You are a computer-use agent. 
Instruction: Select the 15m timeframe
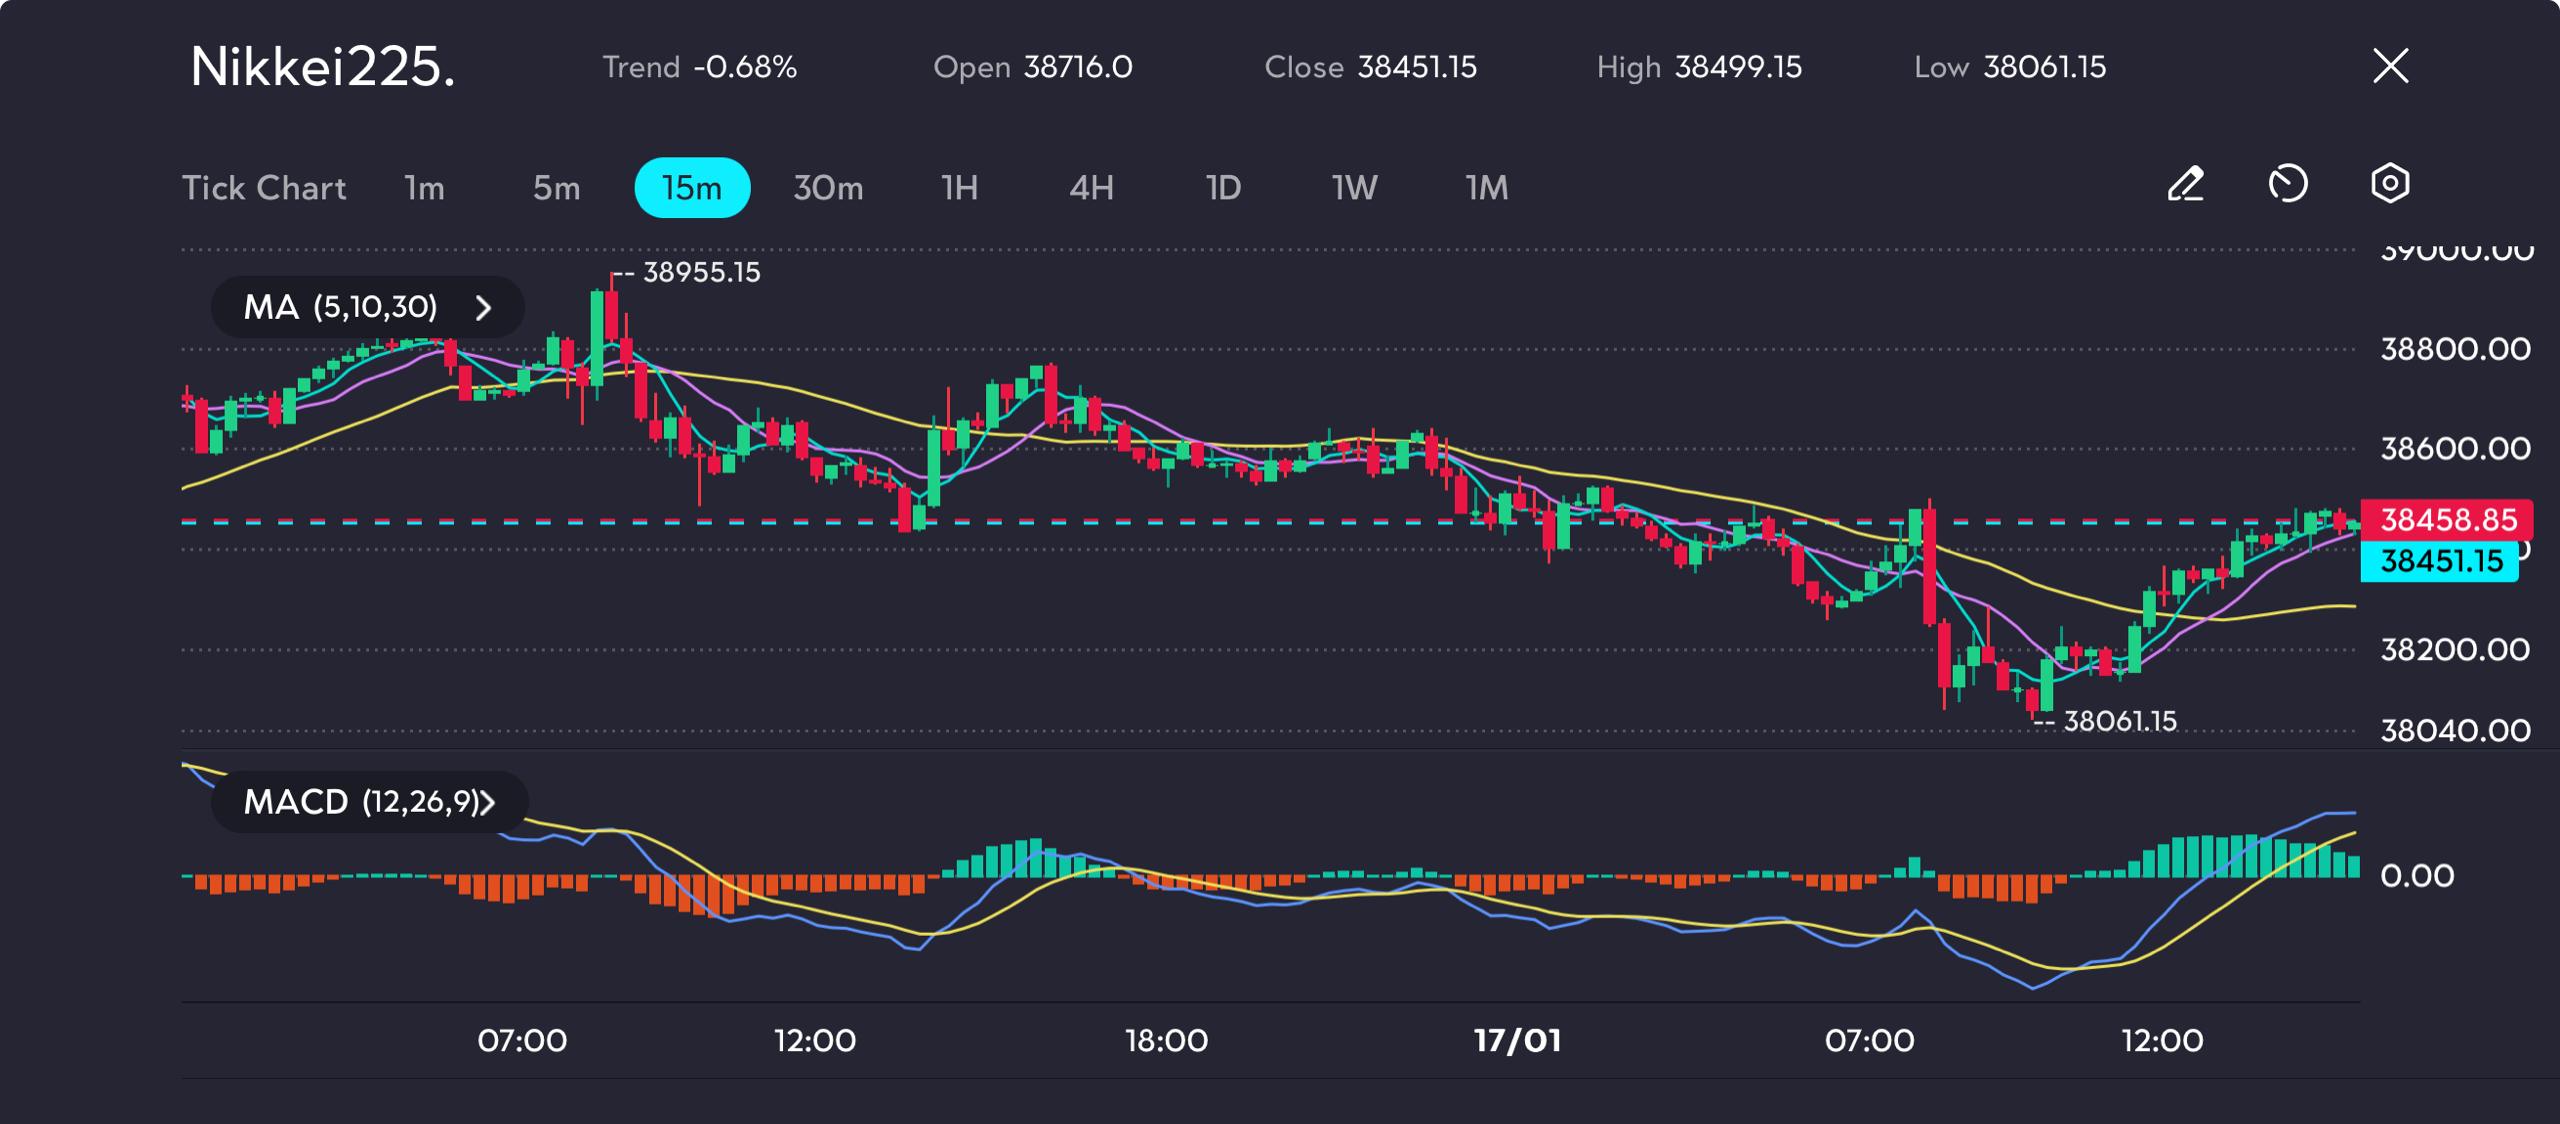(692, 188)
